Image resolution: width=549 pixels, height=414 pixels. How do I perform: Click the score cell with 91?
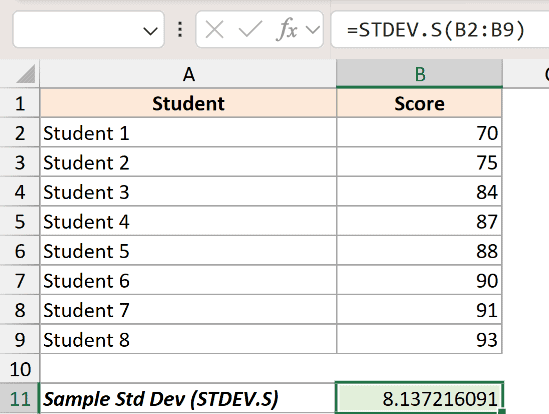pyautogui.click(x=419, y=310)
